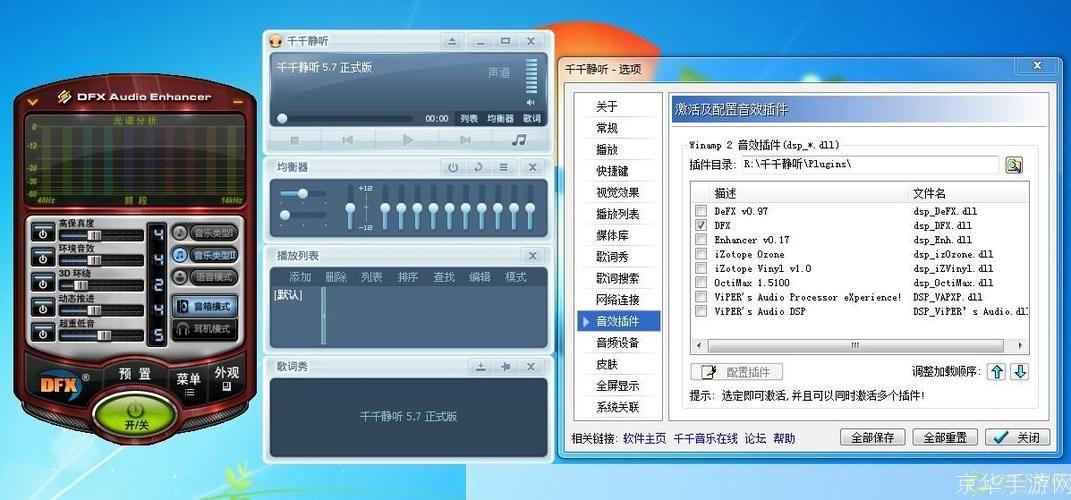Click the 千千静听 headphone app icon
The height and width of the screenshot is (500, 1071).
pyautogui.click(x=276, y=41)
